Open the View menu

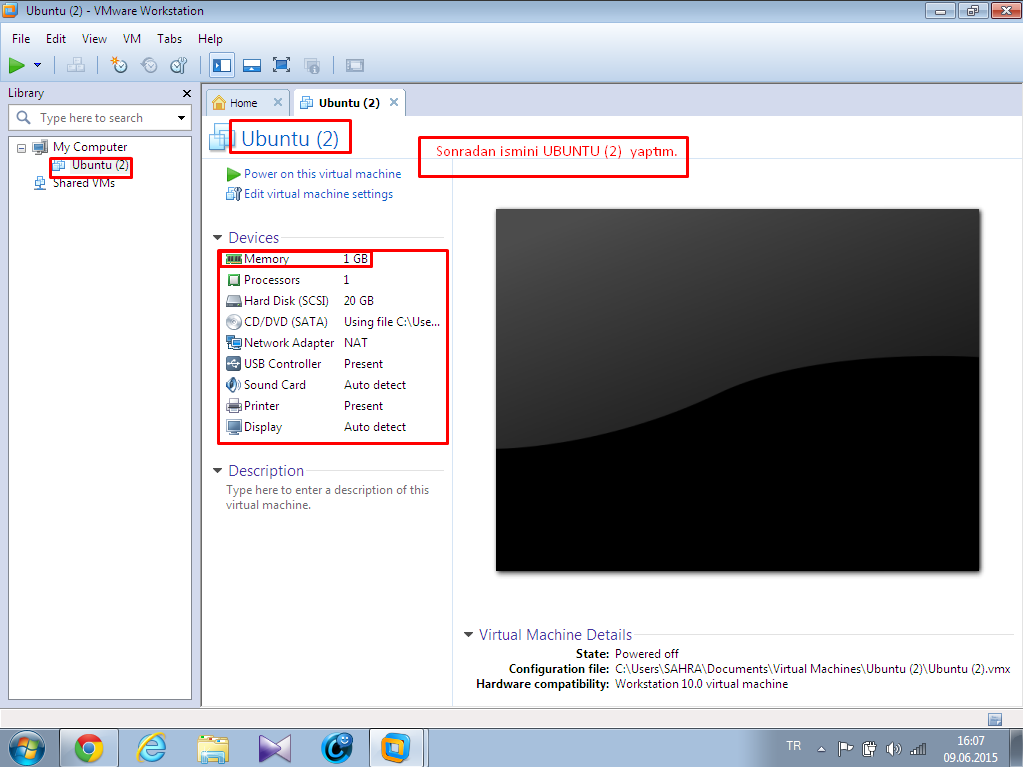tap(94, 38)
